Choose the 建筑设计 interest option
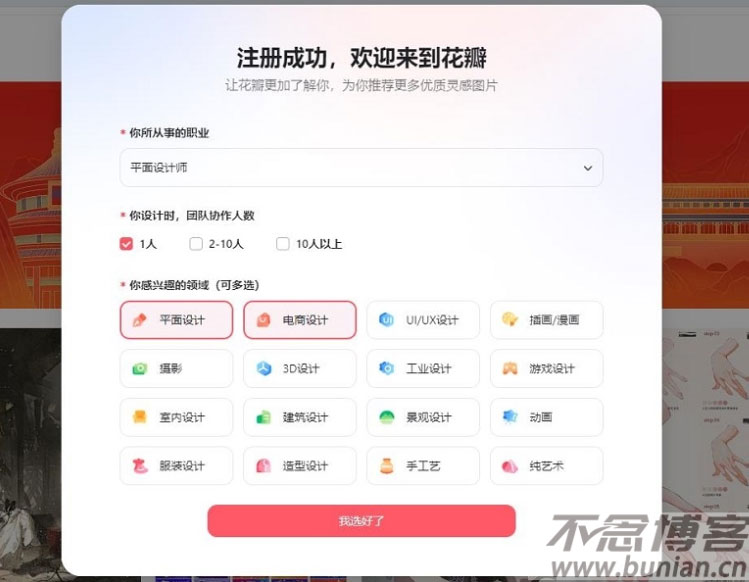Image resolution: width=749 pixels, height=582 pixels. coord(300,417)
